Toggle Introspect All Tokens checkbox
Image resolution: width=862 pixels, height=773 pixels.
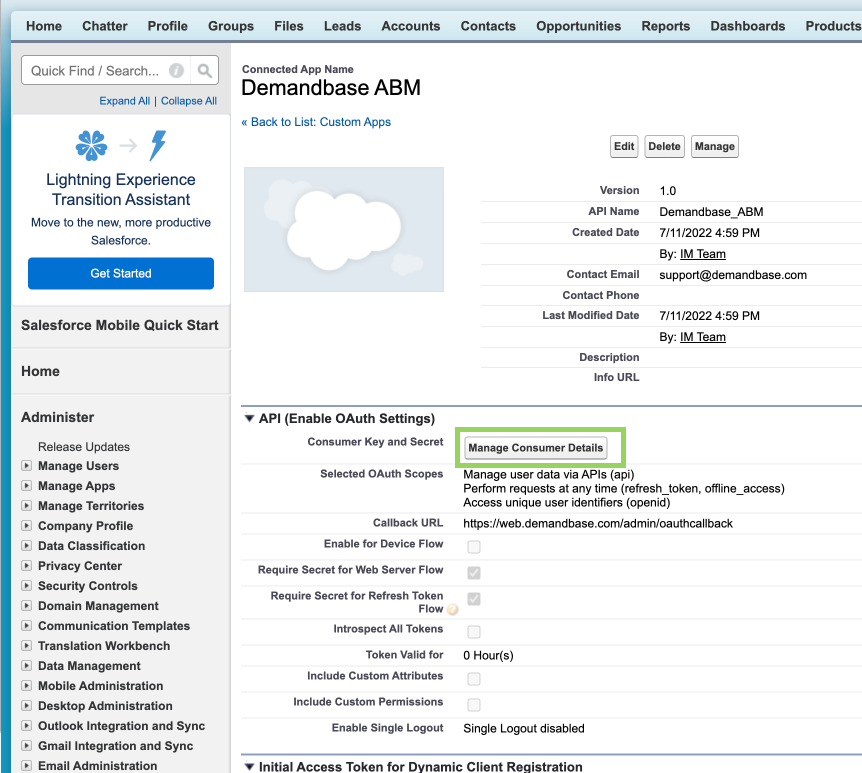pos(474,632)
